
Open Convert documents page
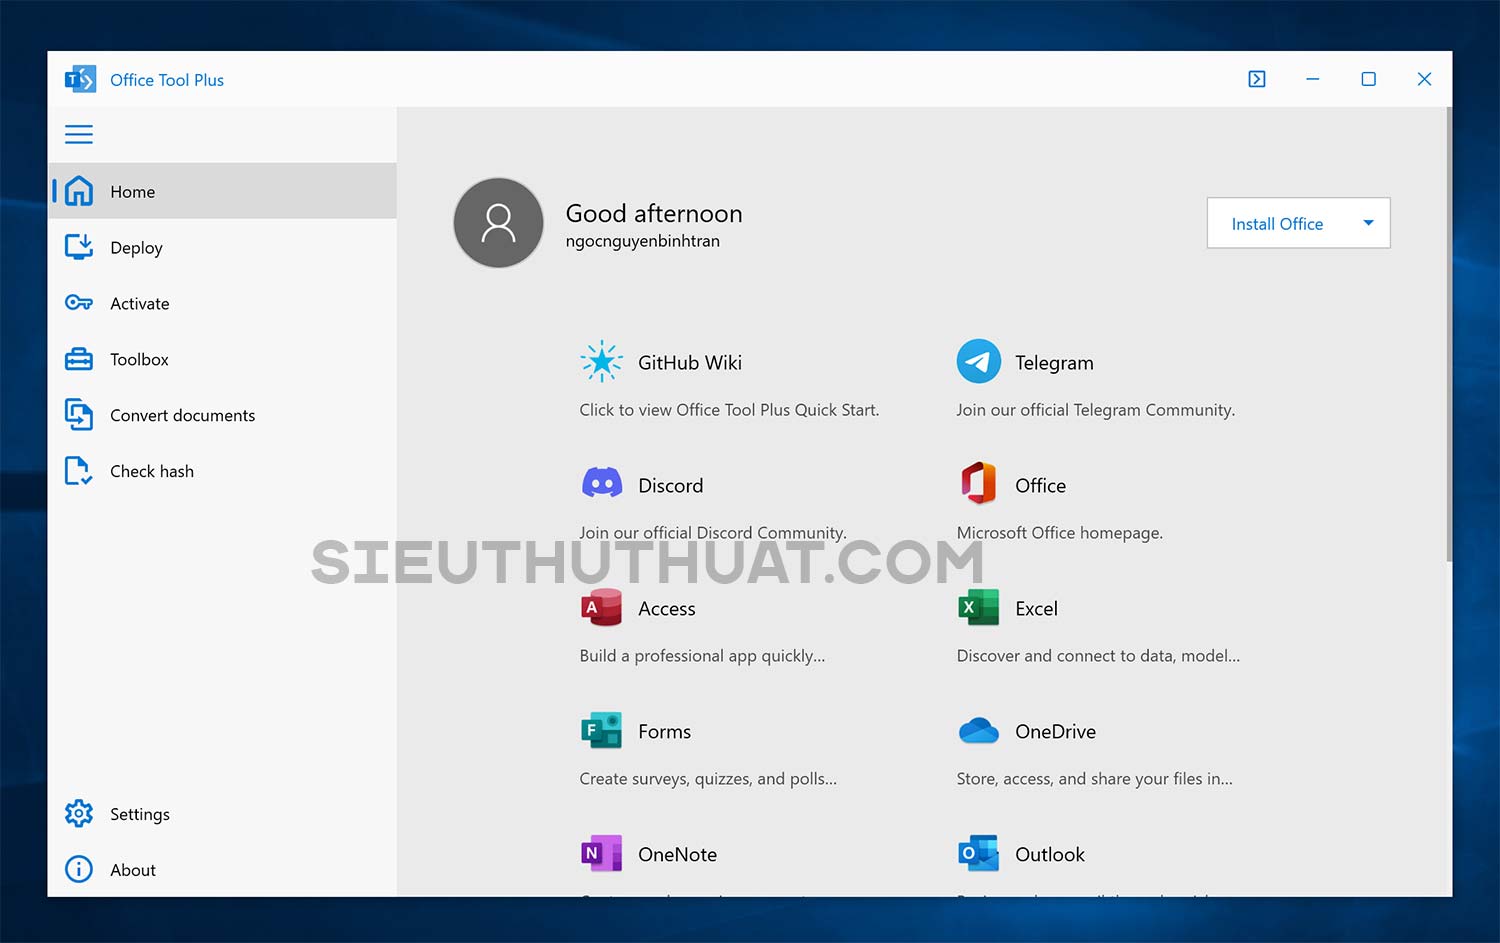click(x=222, y=415)
